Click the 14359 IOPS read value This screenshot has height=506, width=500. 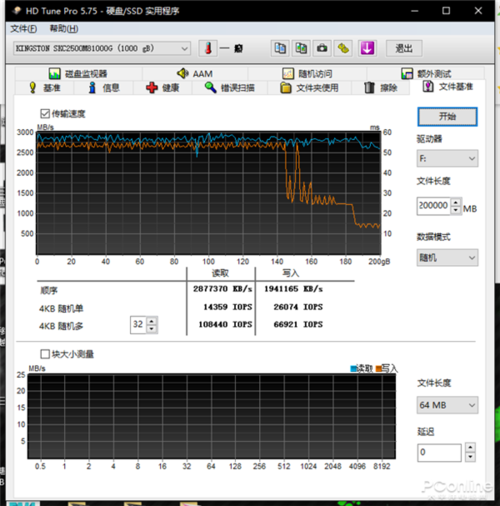228,307
